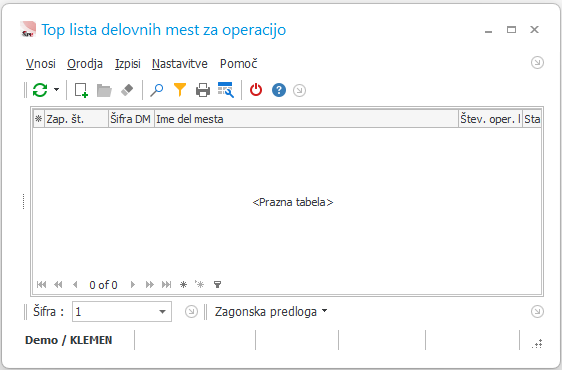
Task: Maximize the window
Action: click(511, 29)
